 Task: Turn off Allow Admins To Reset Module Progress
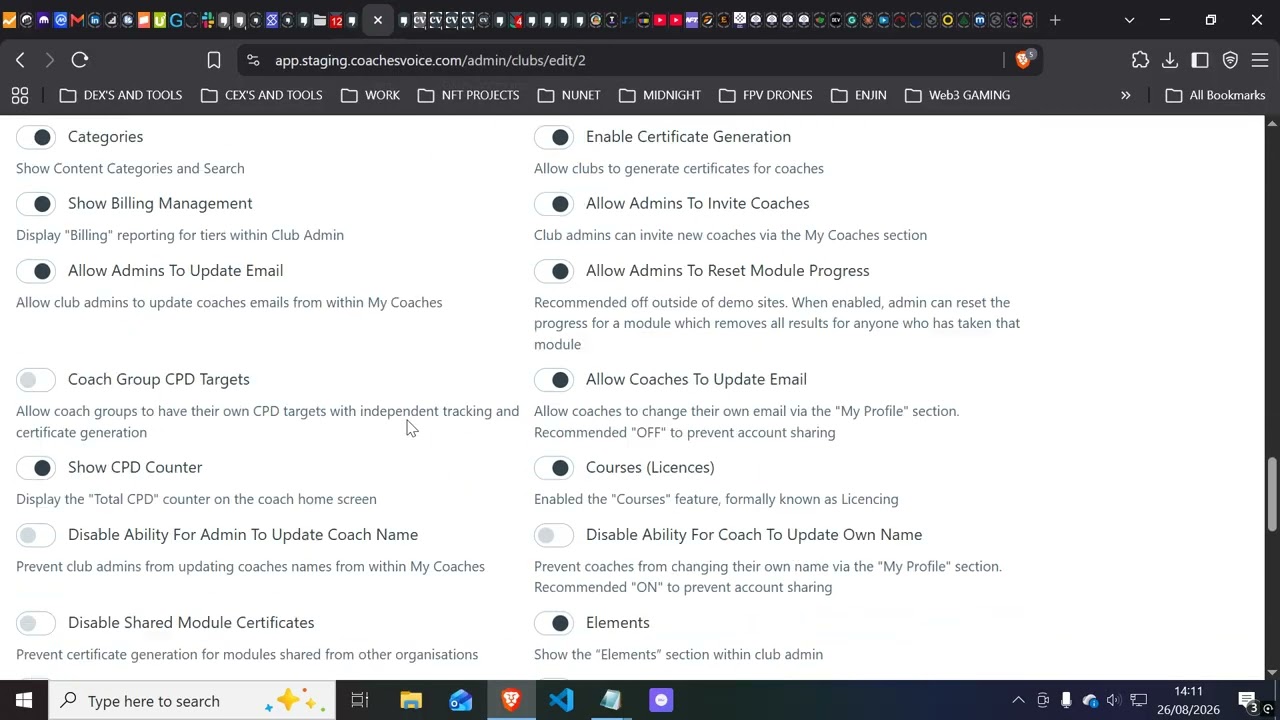[554, 271]
